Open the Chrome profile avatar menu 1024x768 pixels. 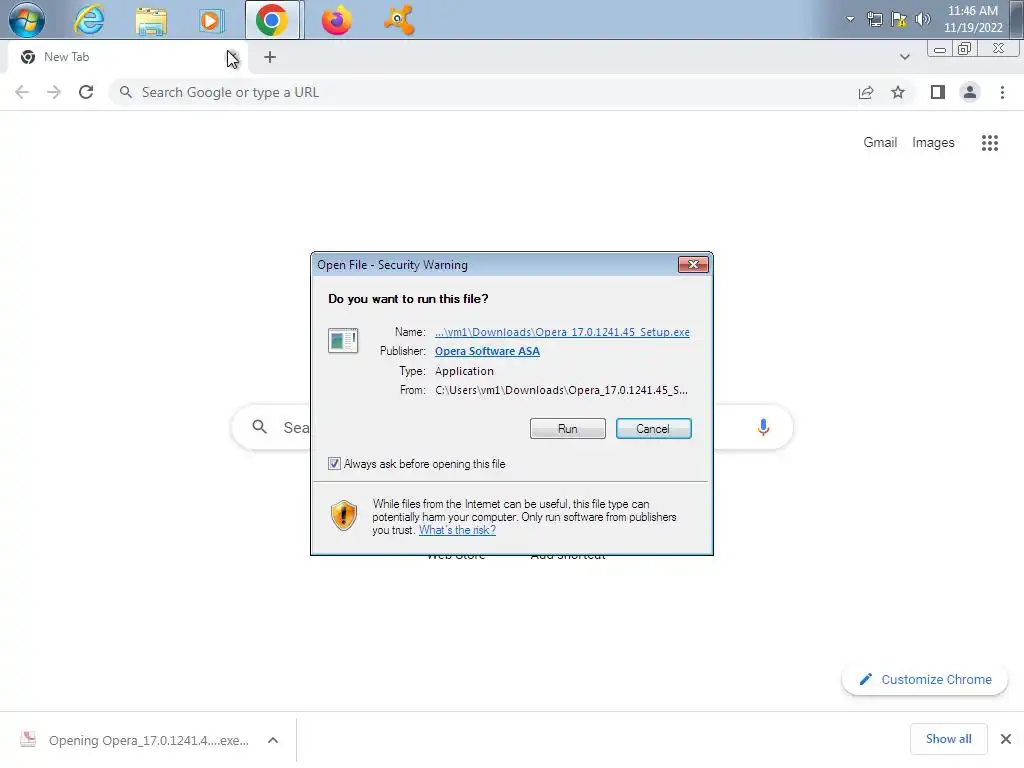[970, 92]
